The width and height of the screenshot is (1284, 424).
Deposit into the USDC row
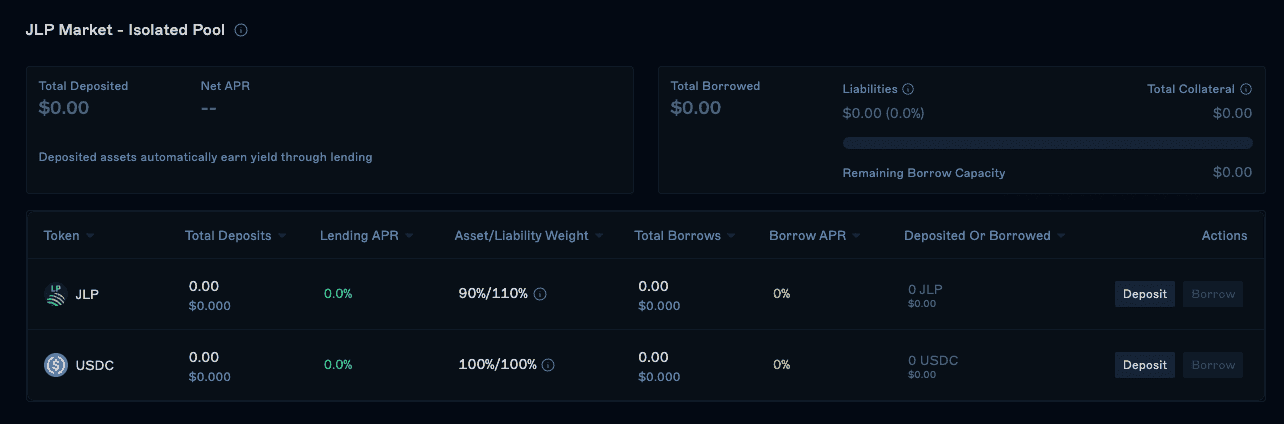click(x=1145, y=365)
